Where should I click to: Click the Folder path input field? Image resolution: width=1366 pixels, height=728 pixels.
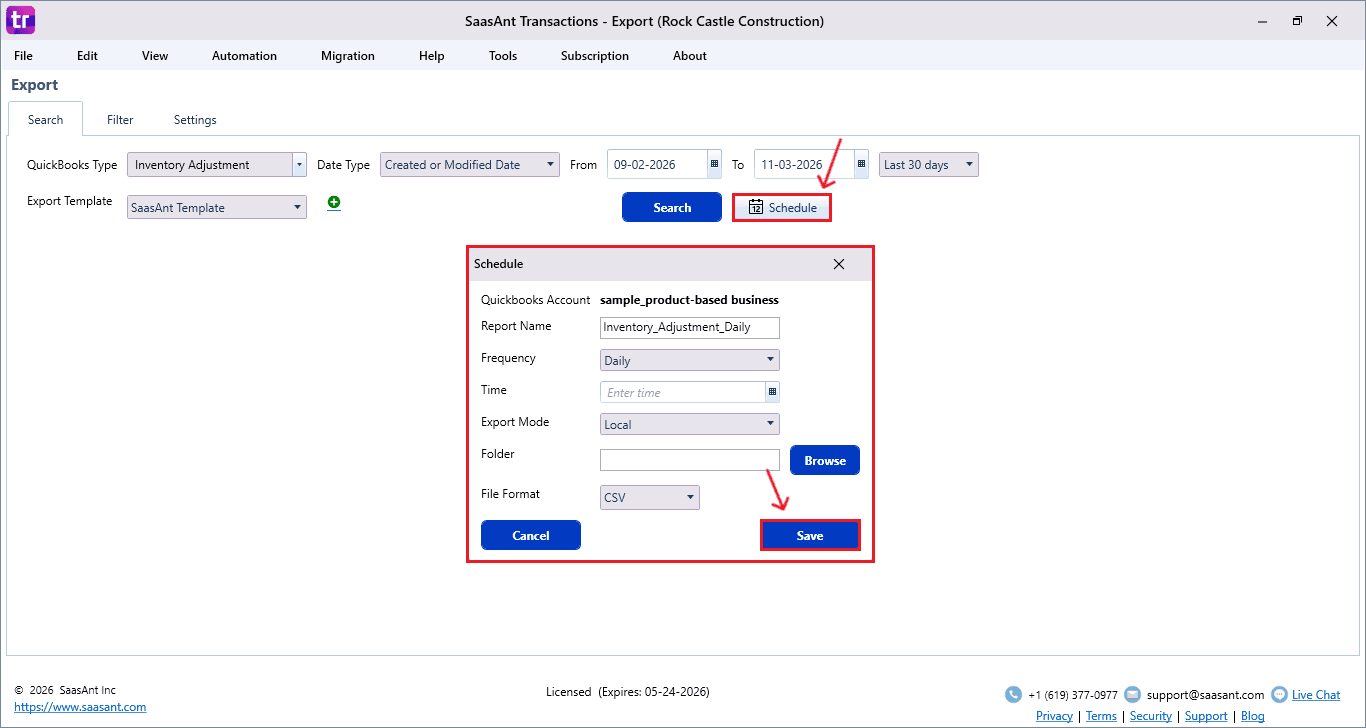pyautogui.click(x=690, y=460)
